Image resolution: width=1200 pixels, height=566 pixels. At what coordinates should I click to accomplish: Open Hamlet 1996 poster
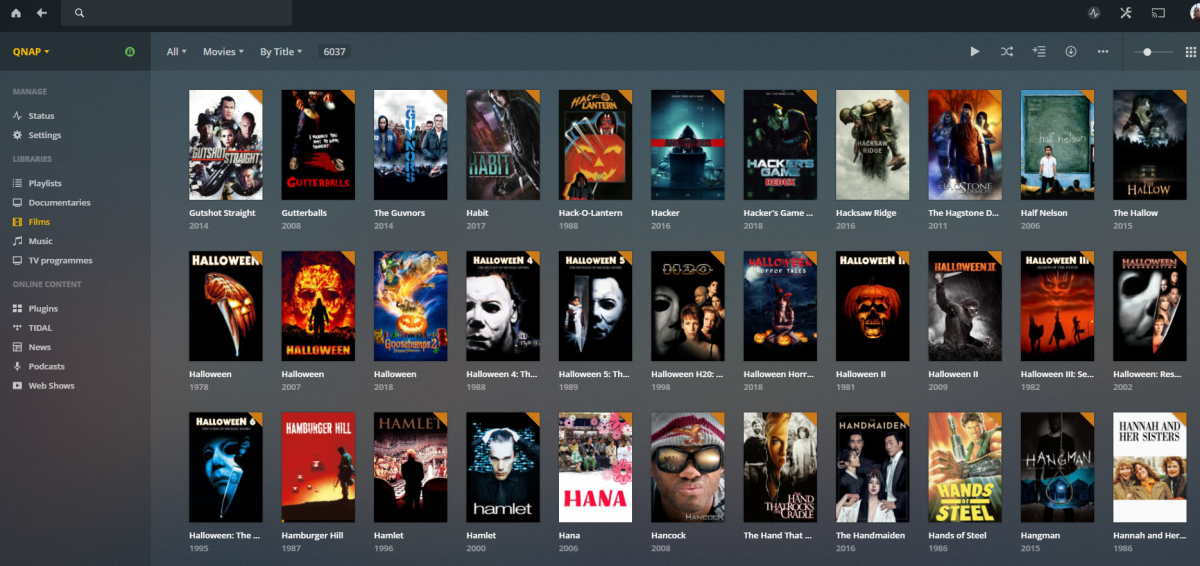[x=411, y=467]
